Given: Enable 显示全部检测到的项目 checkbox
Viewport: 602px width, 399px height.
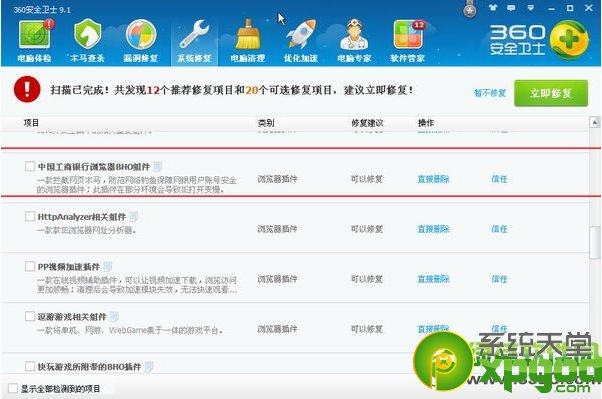Looking at the screenshot, I should [x=13, y=389].
